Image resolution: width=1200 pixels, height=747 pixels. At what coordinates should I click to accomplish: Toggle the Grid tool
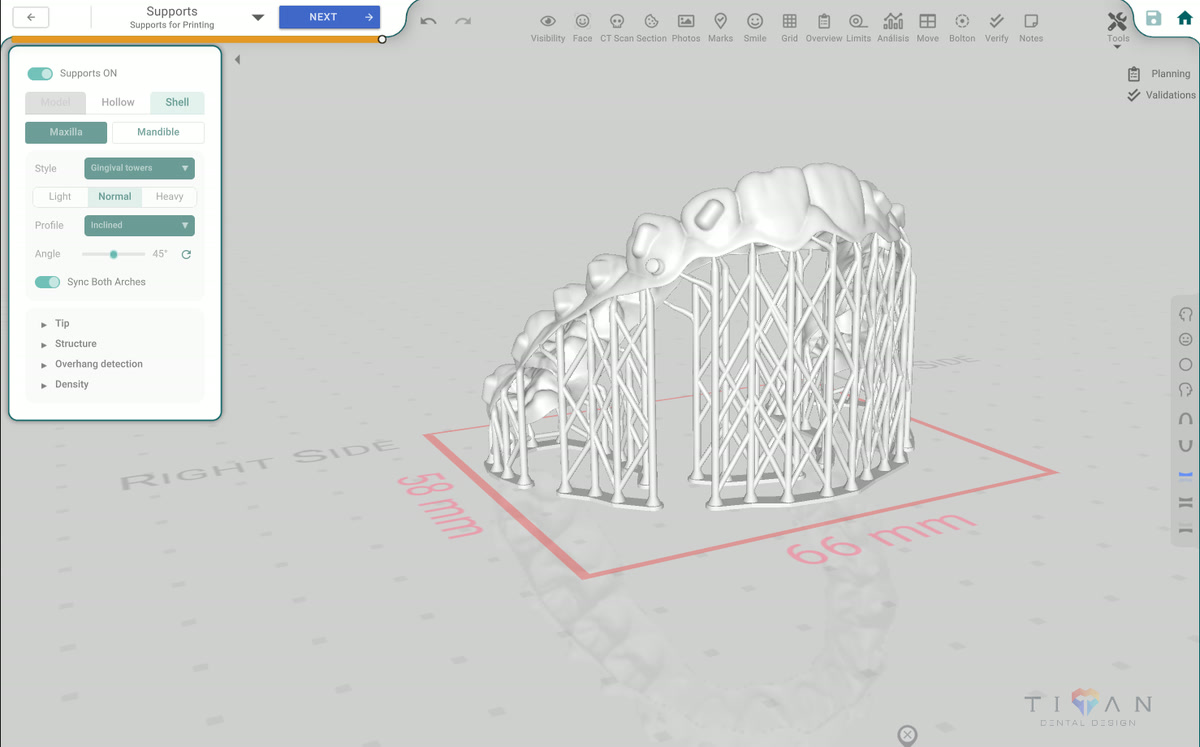pyautogui.click(x=789, y=27)
